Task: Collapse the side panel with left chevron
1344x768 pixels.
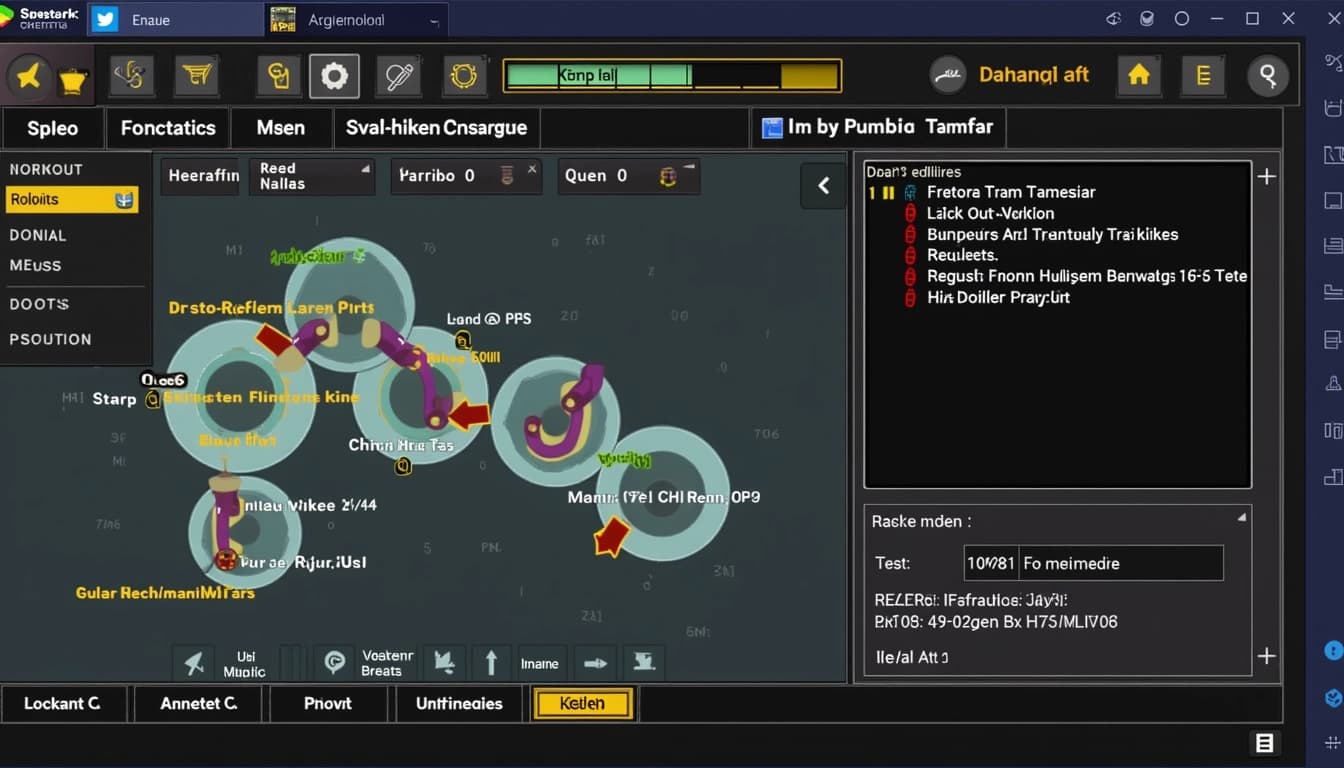Action: pyautogui.click(x=824, y=186)
